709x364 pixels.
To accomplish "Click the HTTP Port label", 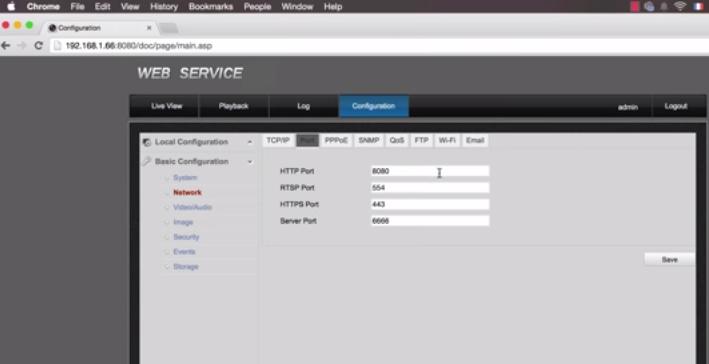I will point(297,171).
